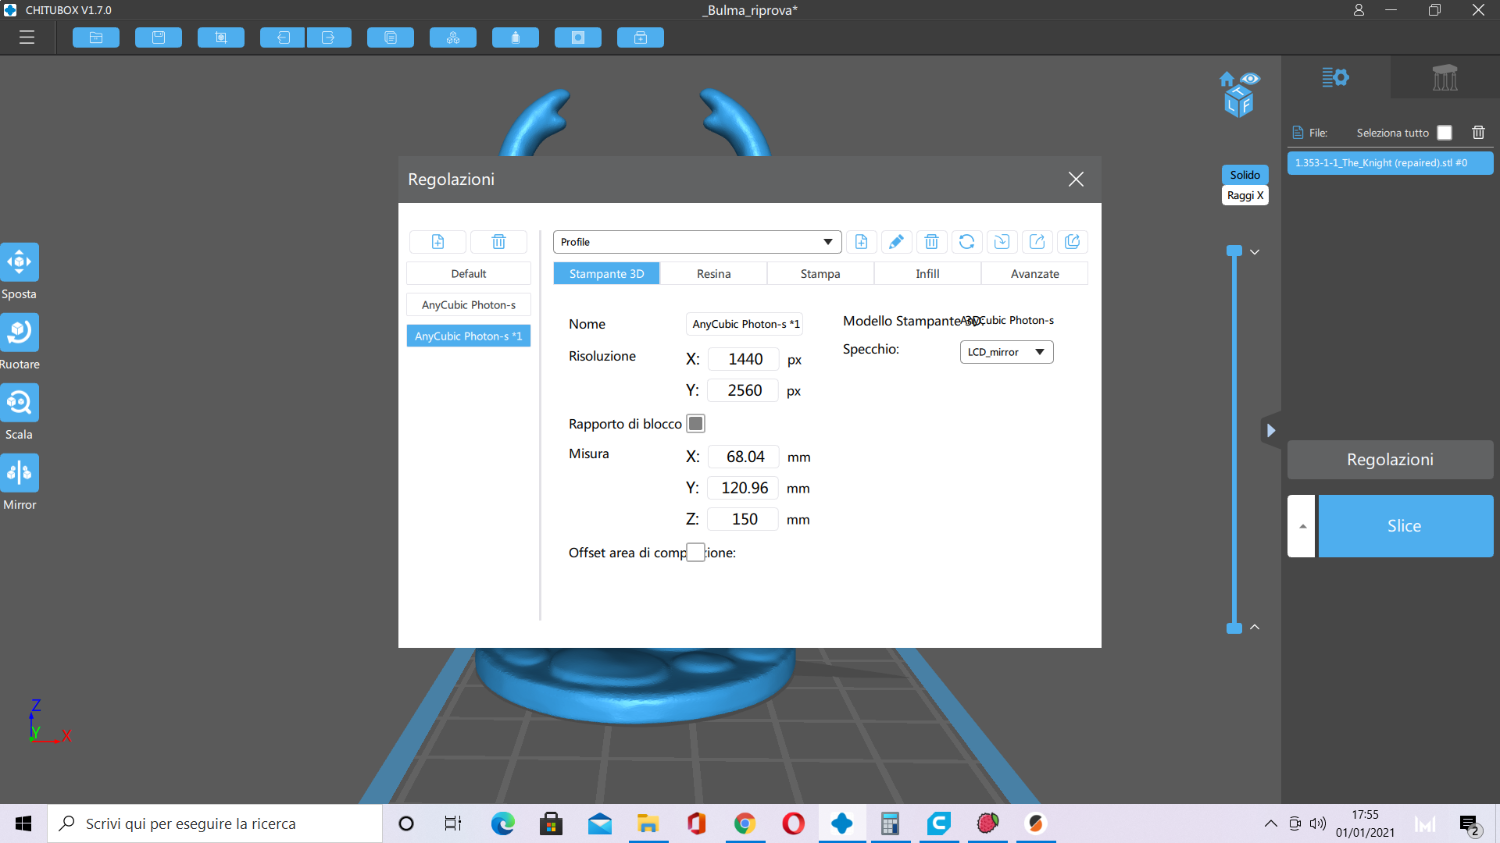This screenshot has width=1500, height=843.
Task: Click the export all profiles icon
Action: (1072, 242)
